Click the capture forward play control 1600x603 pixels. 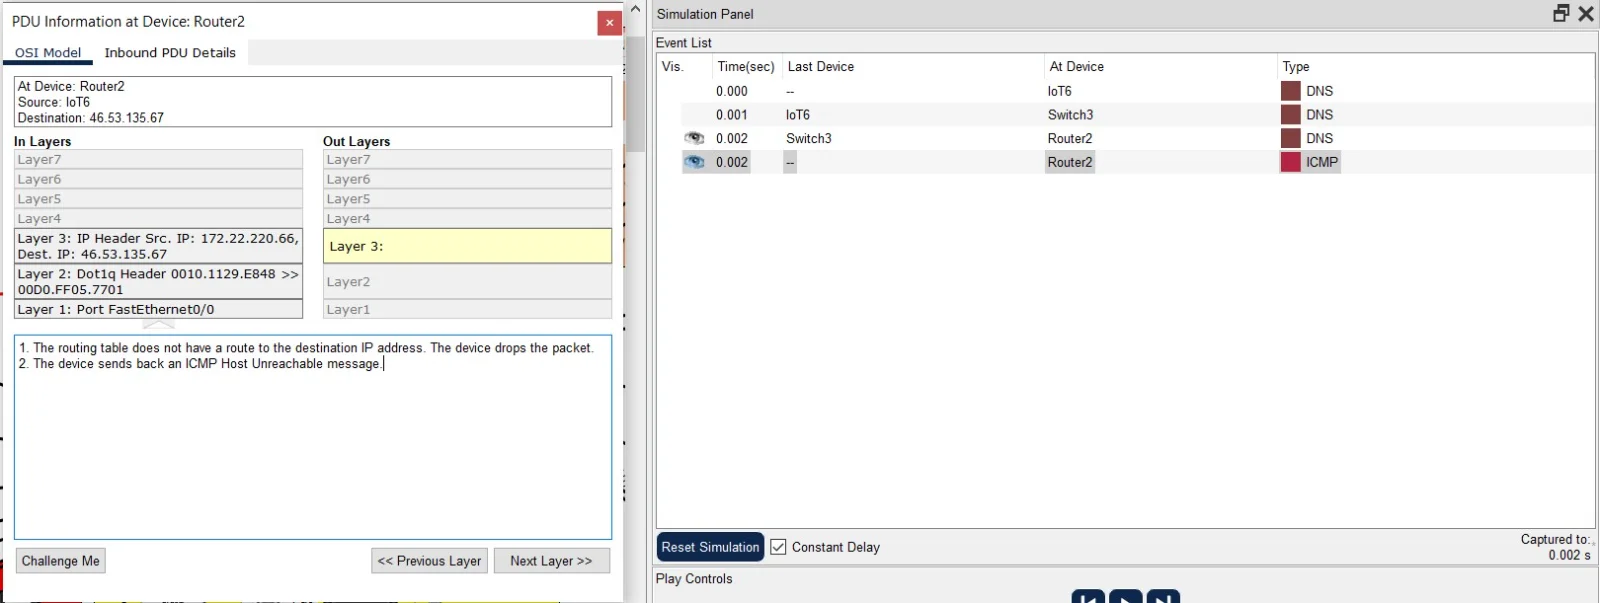[1163, 597]
